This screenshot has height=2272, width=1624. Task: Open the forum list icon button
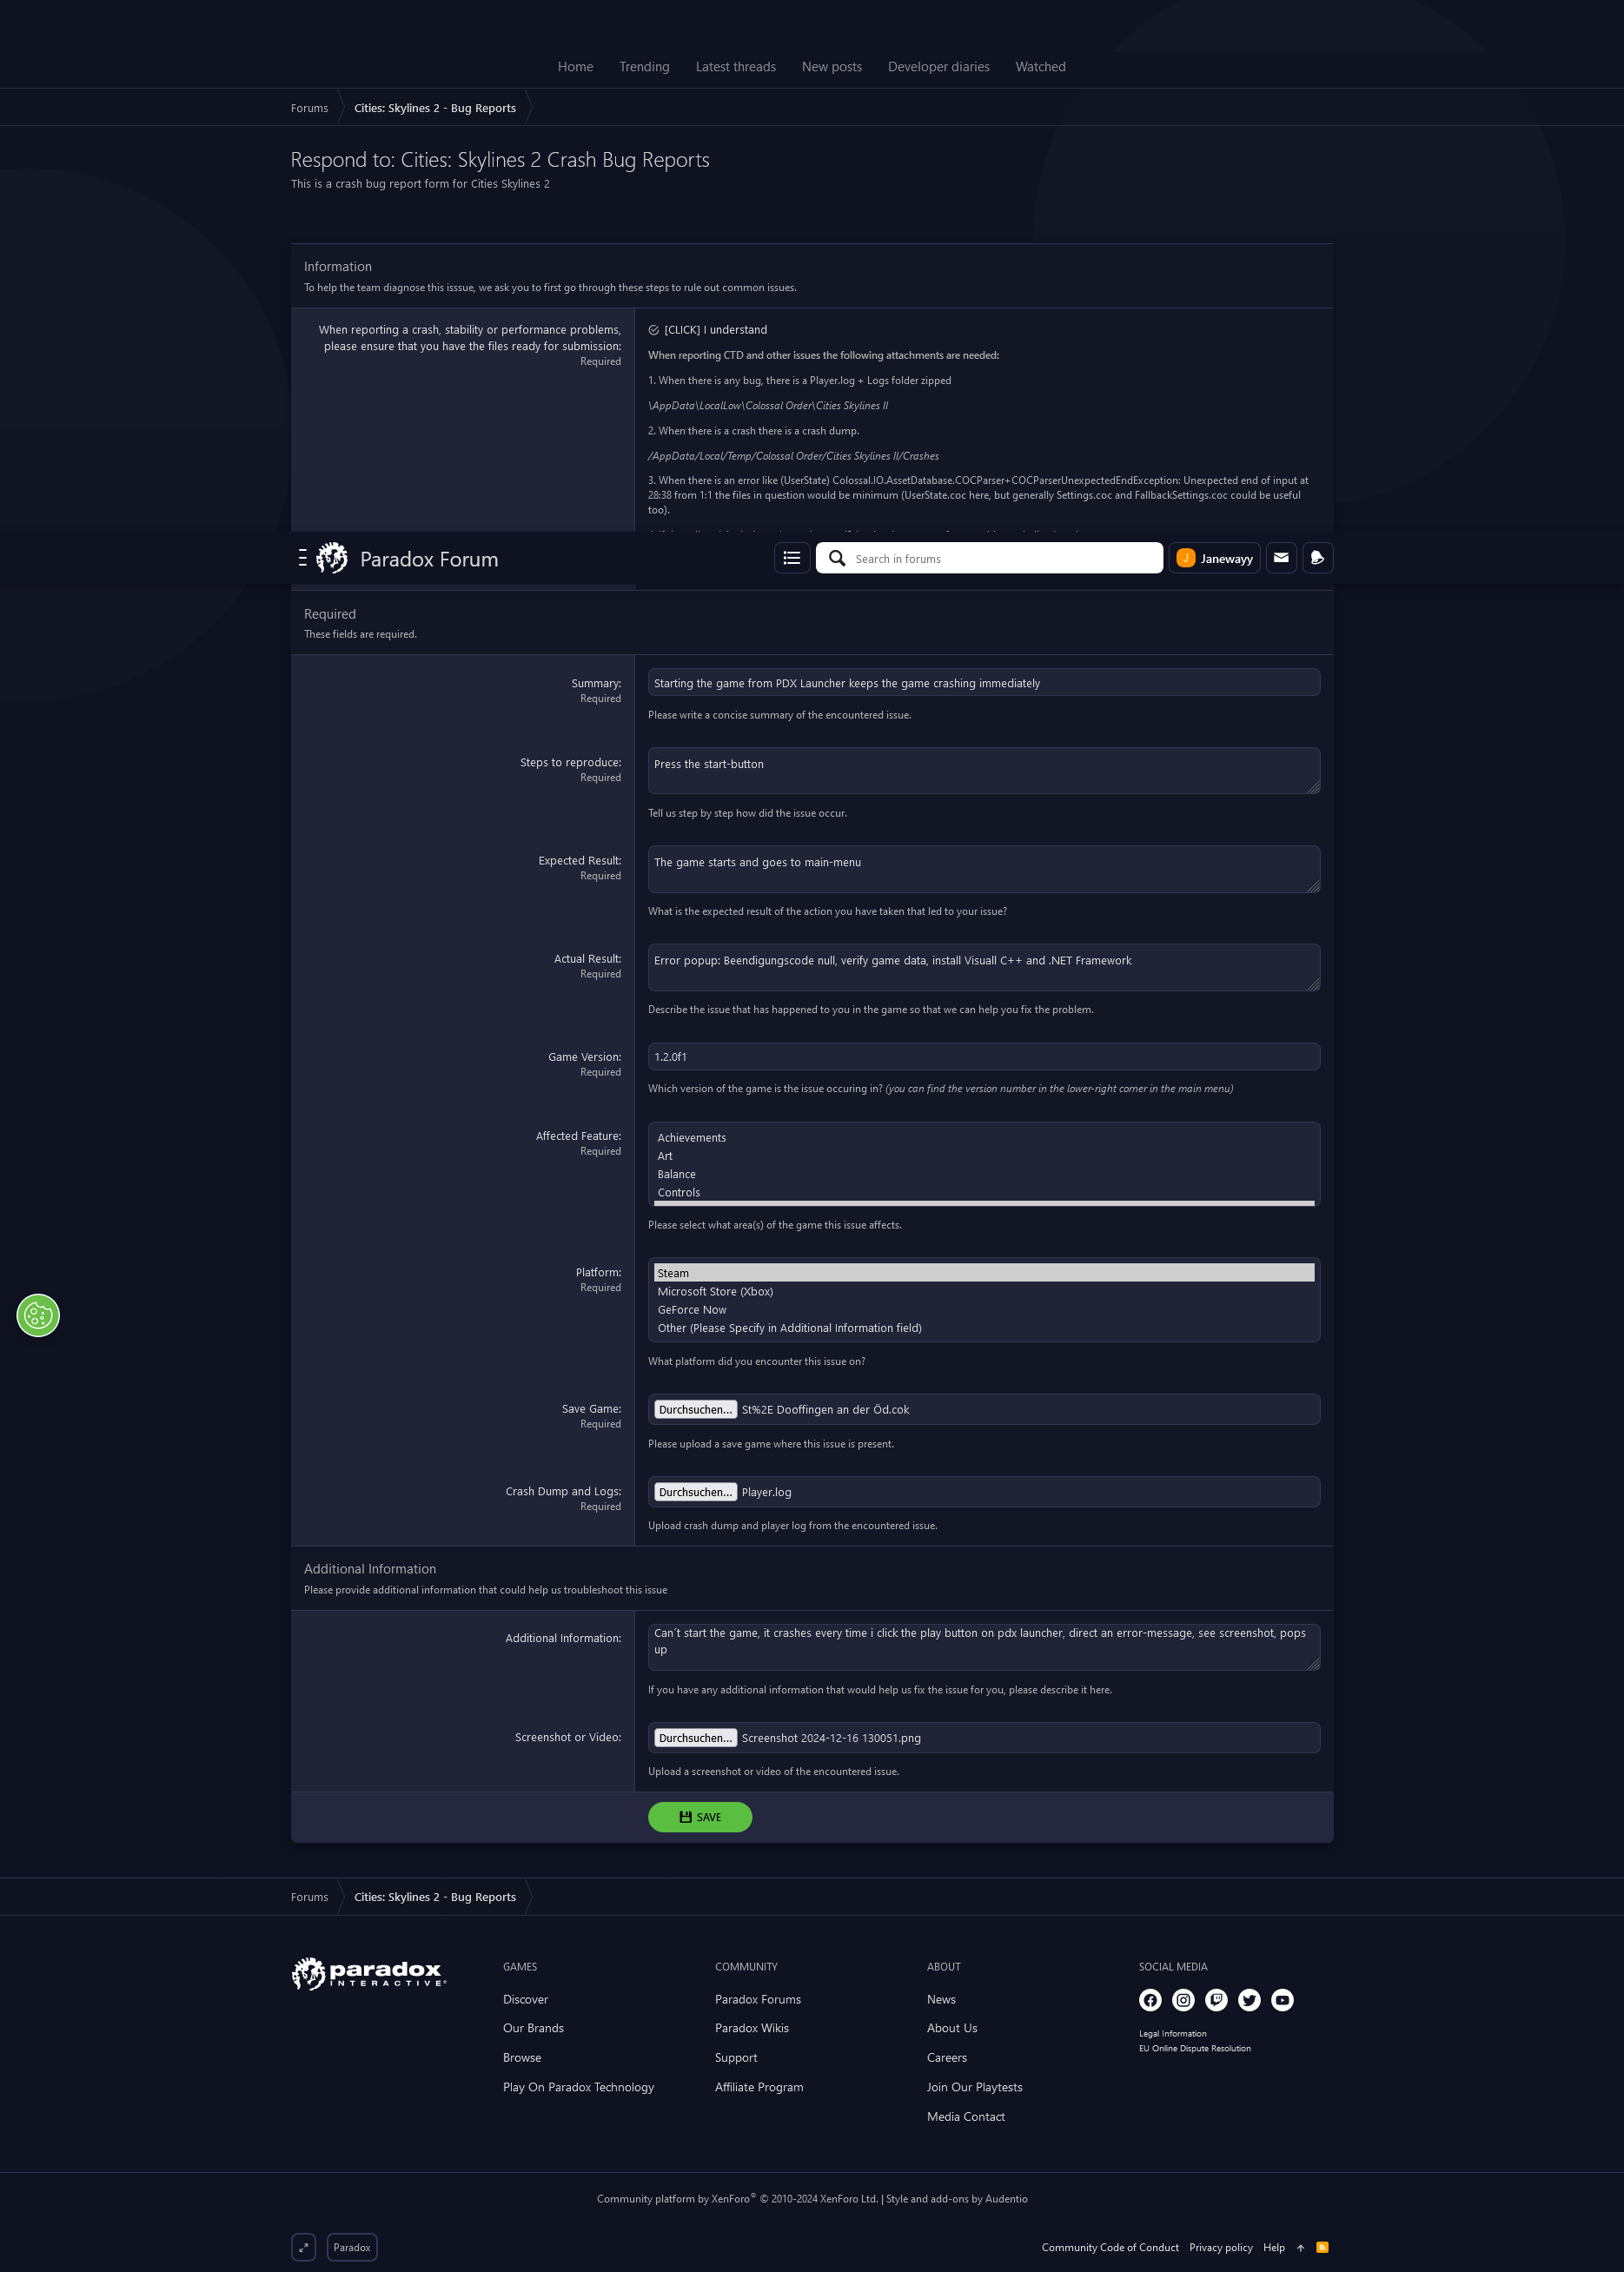click(792, 558)
